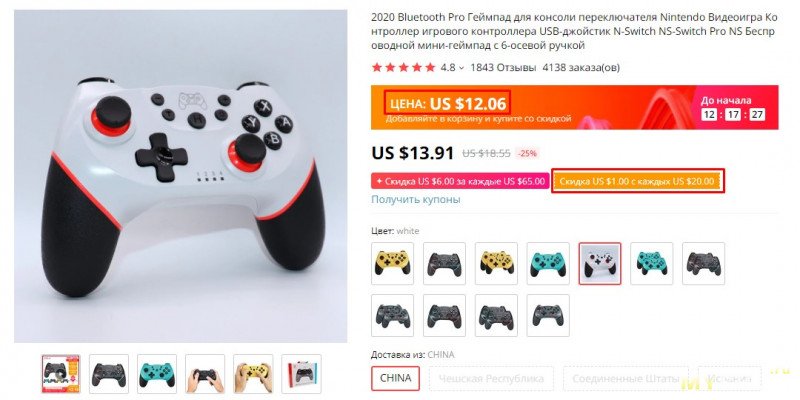Show the turquoise controller gallery thumbnail
Viewport: 800px width, 400px height.
(x=157, y=374)
